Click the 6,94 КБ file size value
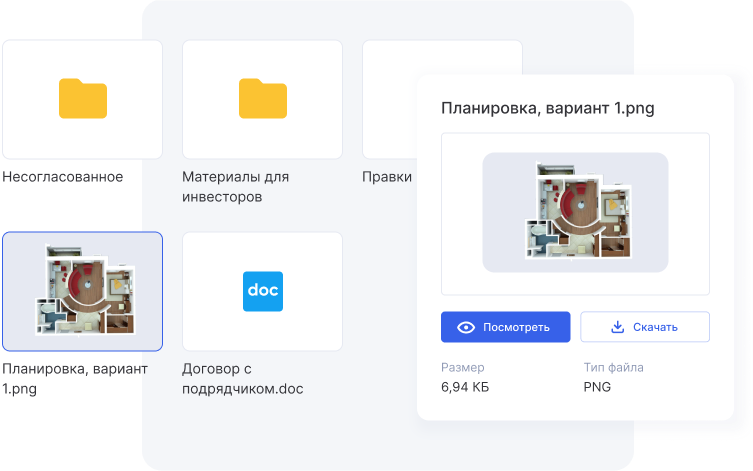The height and width of the screenshot is (471, 753). coord(465,387)
